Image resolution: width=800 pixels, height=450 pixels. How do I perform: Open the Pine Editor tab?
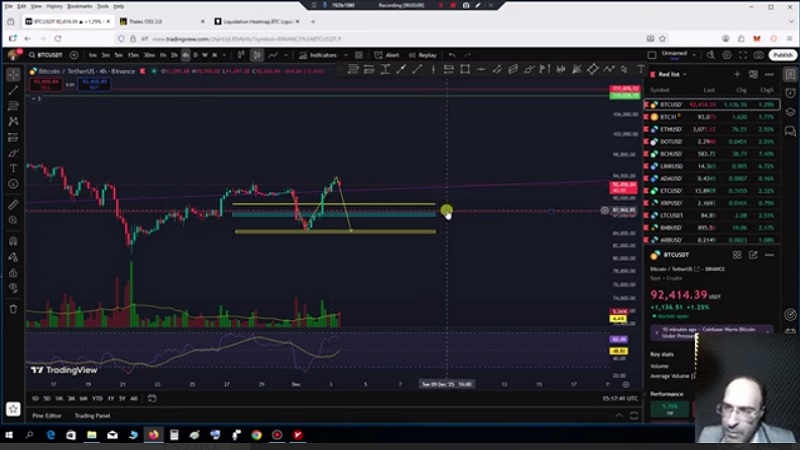click(46, 415)
